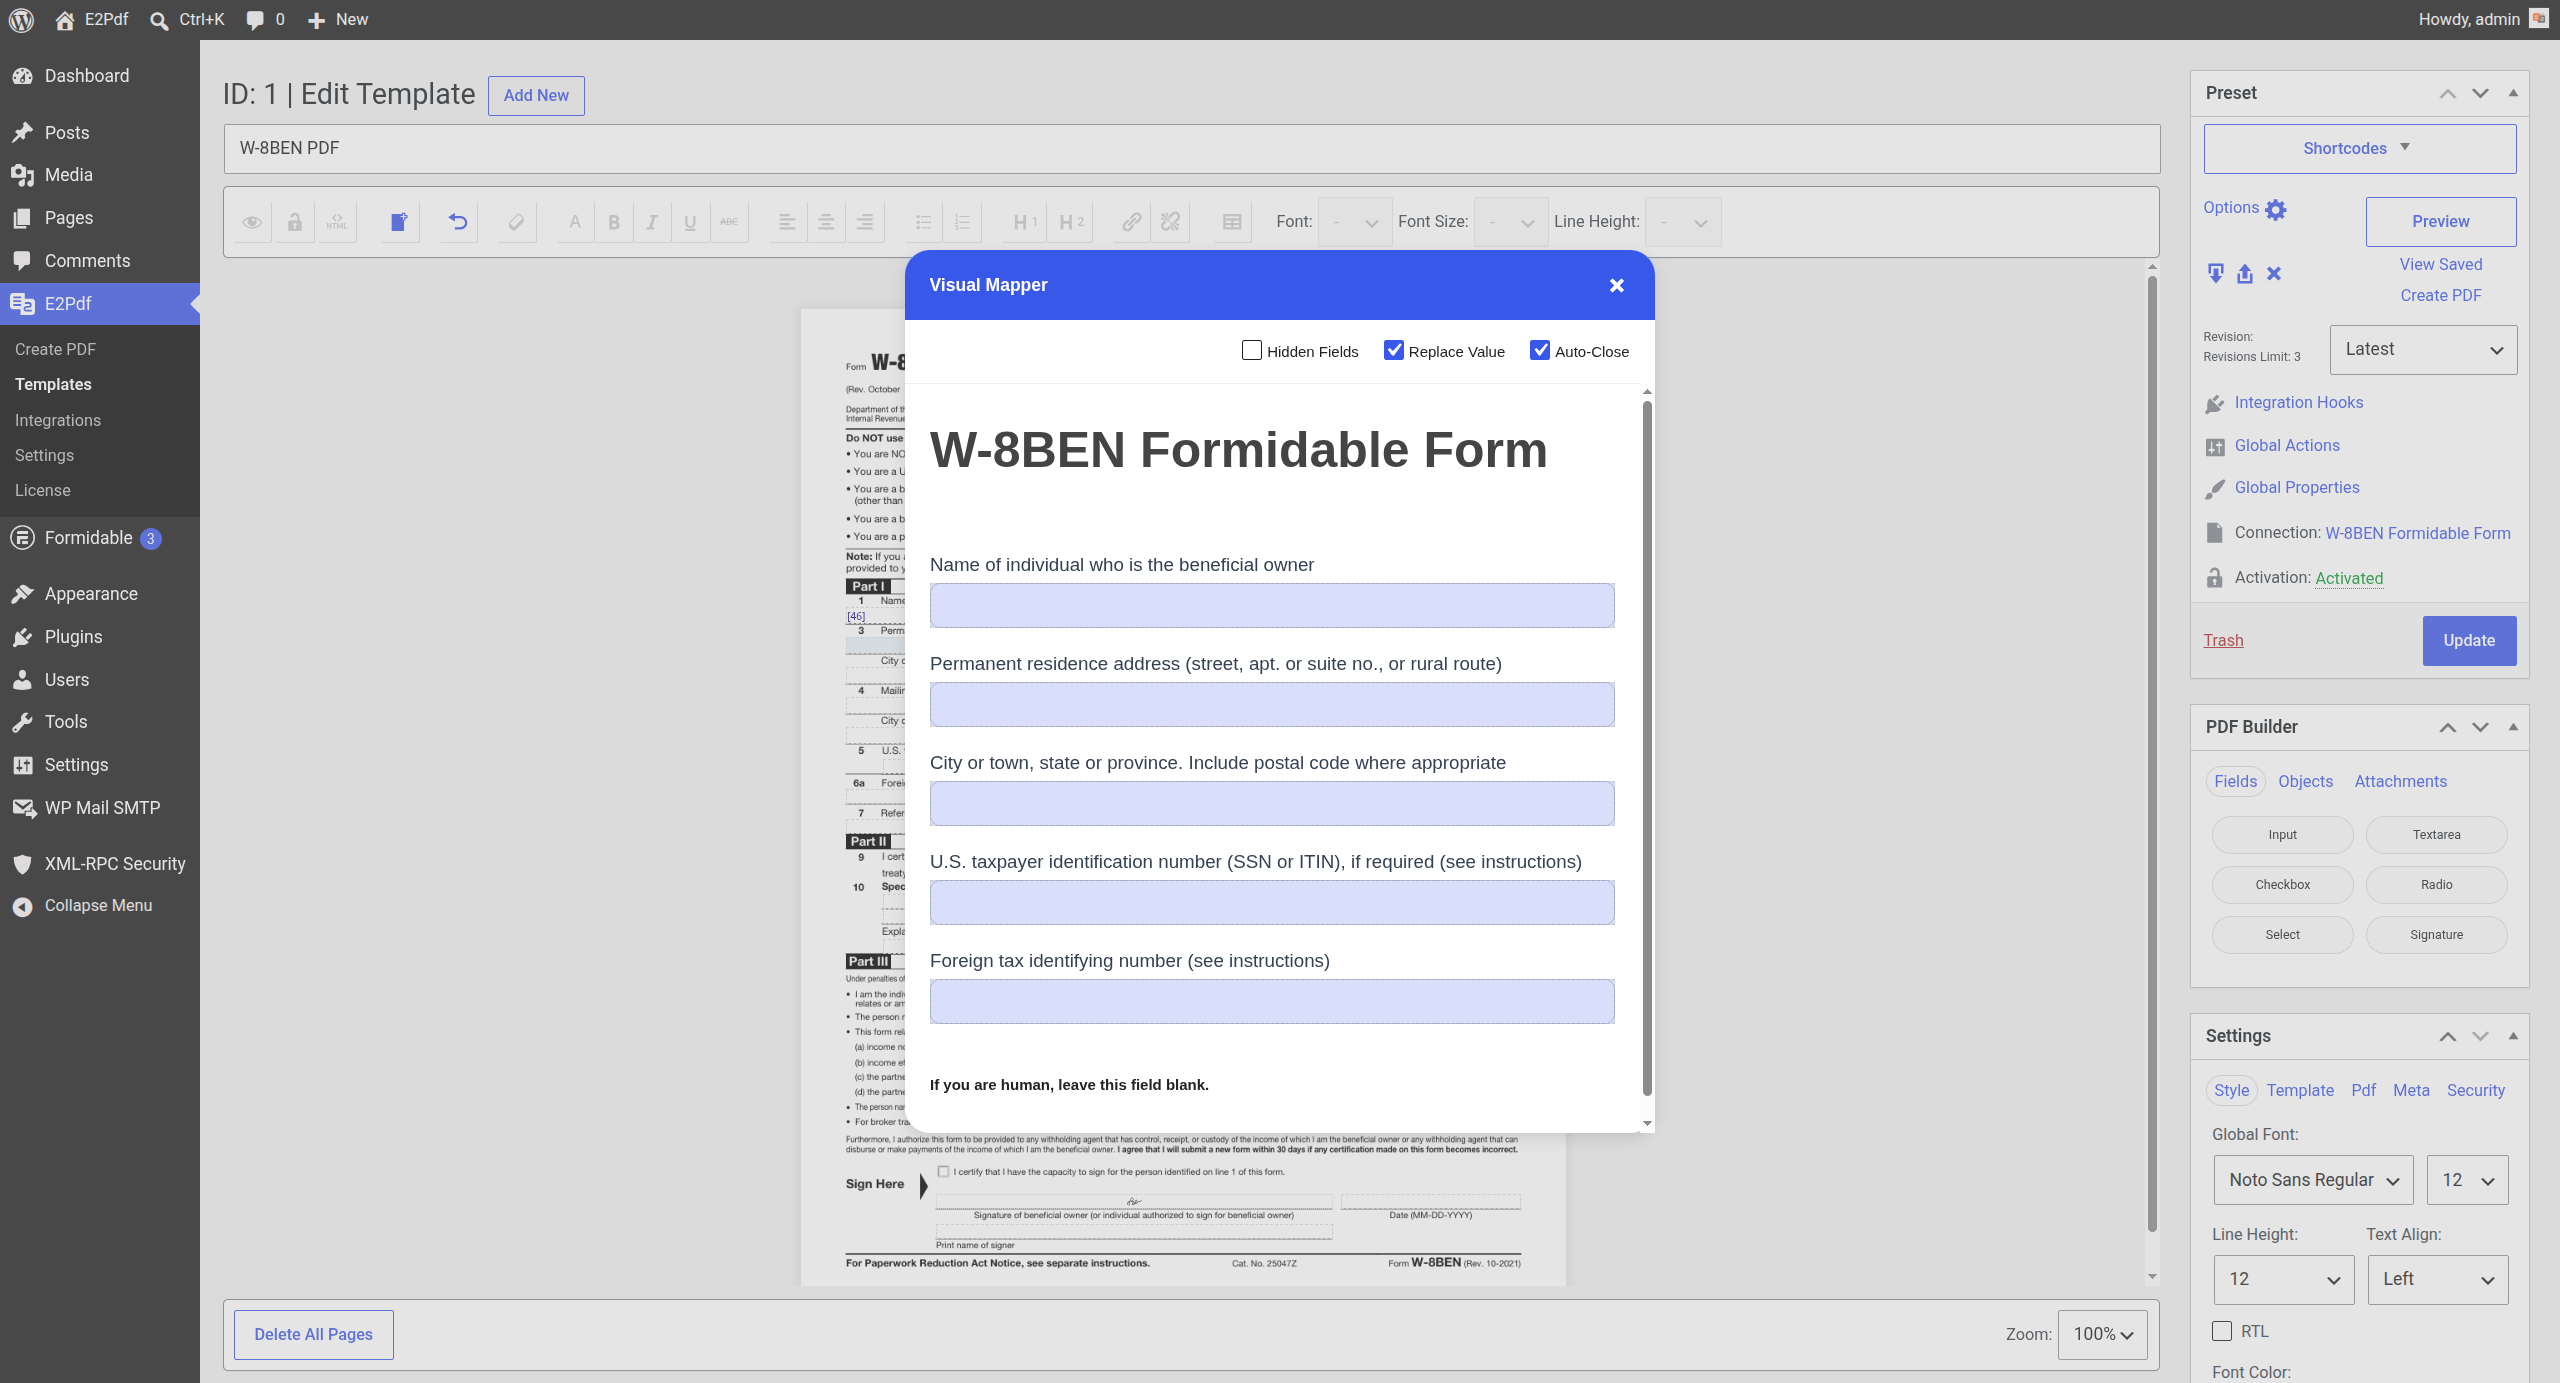This screenshot has width=2560, height=1383.
Task: Click the insert table toolbar icon
Action: [x=1232, y=222]
